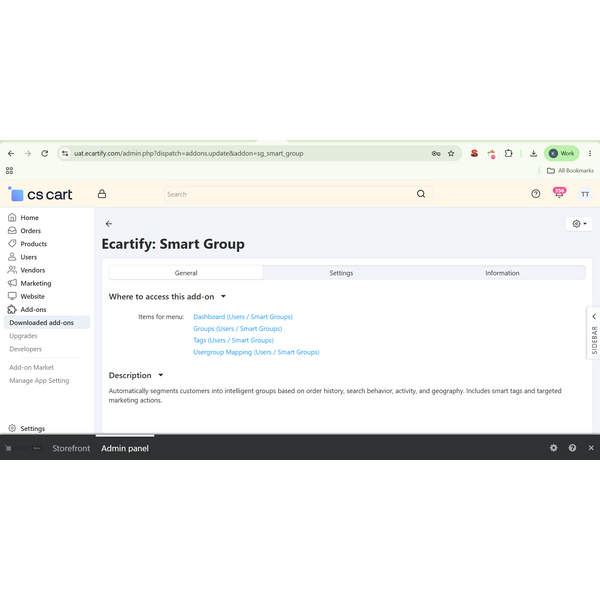This screenshot has height=600, width=600.
Task: Switch to the Information tab
Action: tap(502, 273)
